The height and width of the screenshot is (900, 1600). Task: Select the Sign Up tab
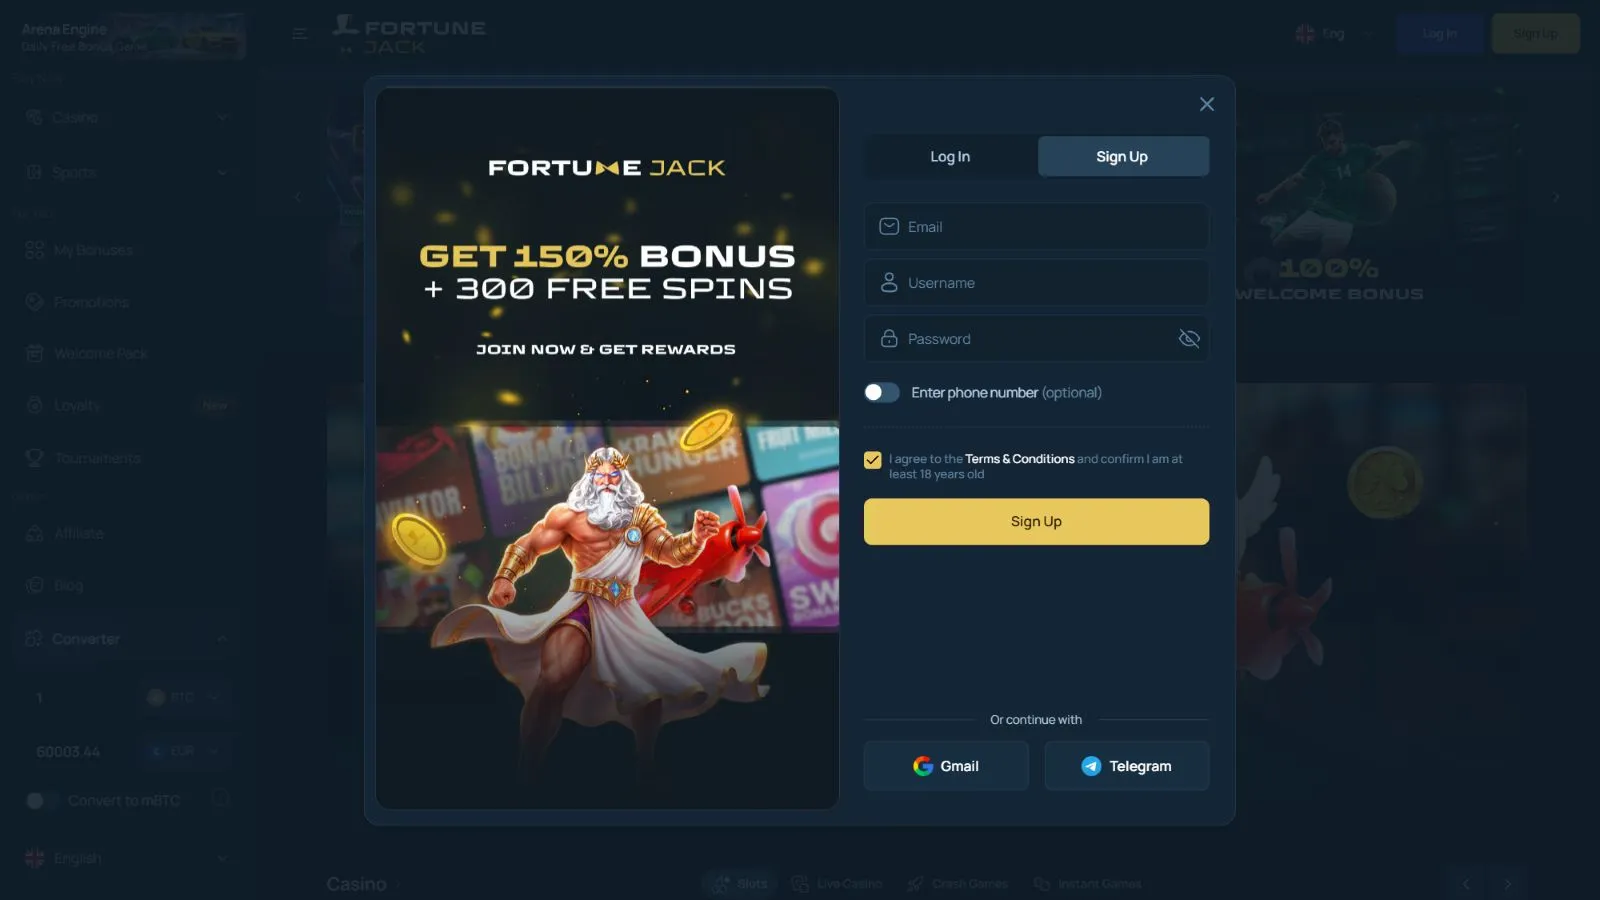click(1123, 157)
